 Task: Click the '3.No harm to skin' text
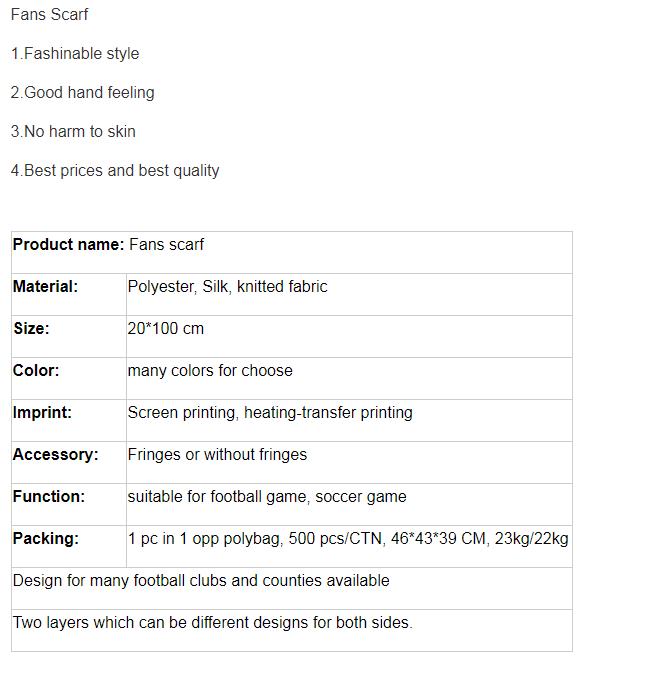(x=73, y=131)
